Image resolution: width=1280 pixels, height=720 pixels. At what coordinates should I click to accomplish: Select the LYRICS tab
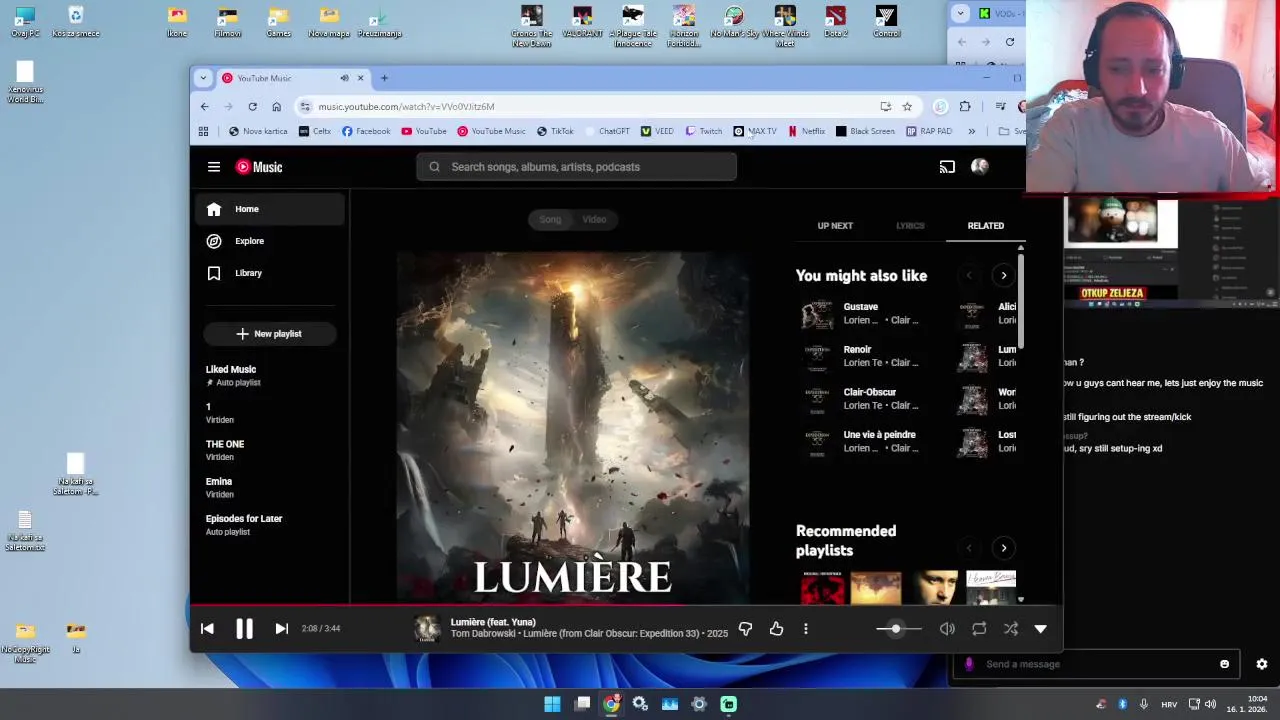[910, 226]
